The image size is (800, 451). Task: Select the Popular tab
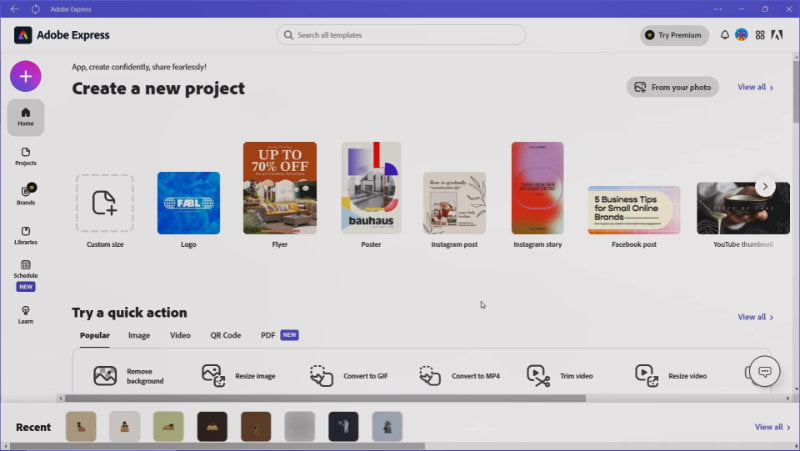tap(94, 335)
